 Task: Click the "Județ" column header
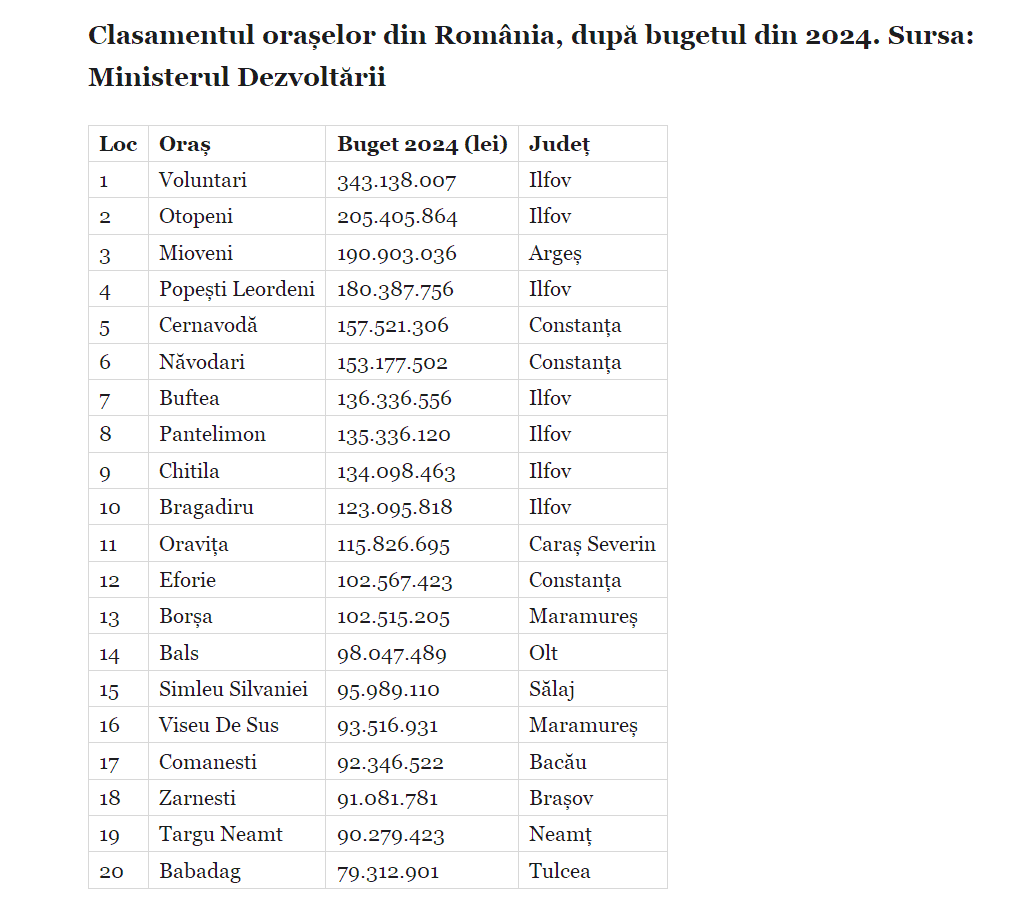(559, 144)
